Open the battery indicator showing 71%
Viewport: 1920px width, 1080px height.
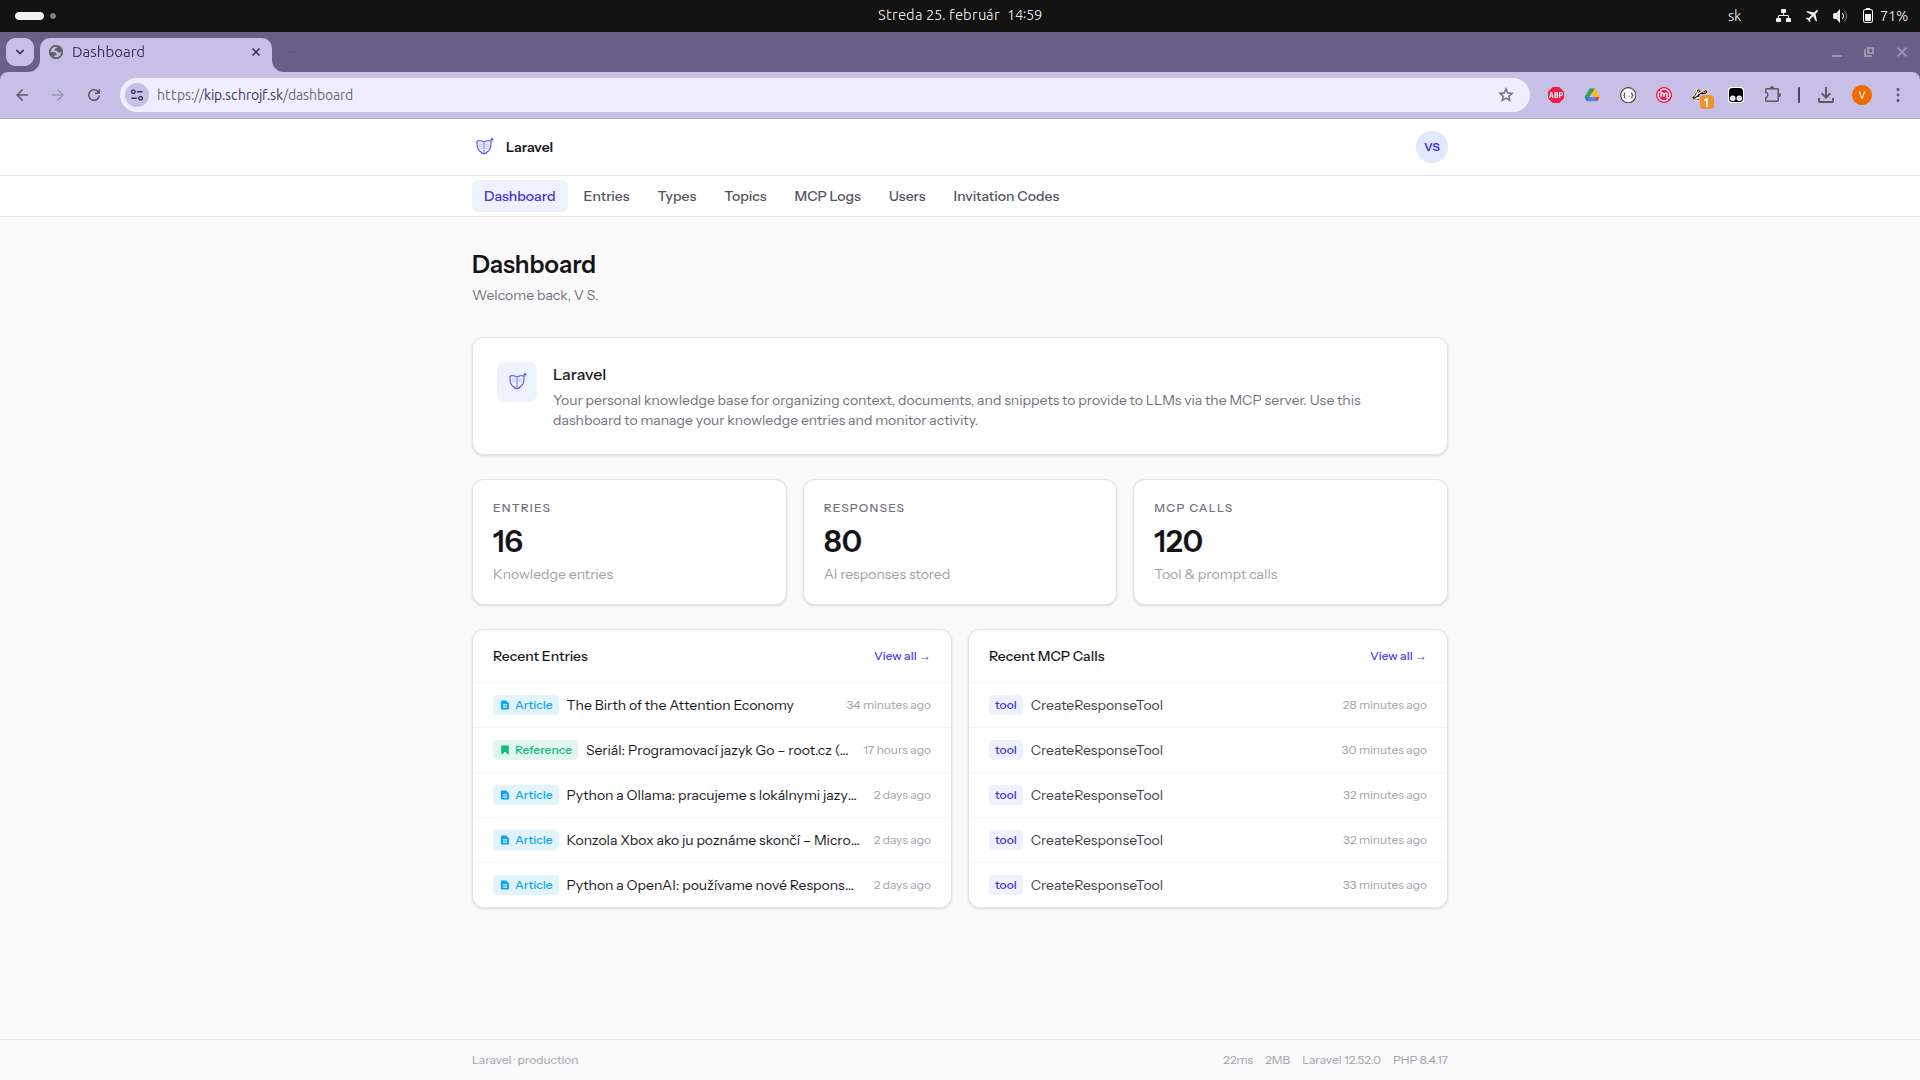point(1884,15)
